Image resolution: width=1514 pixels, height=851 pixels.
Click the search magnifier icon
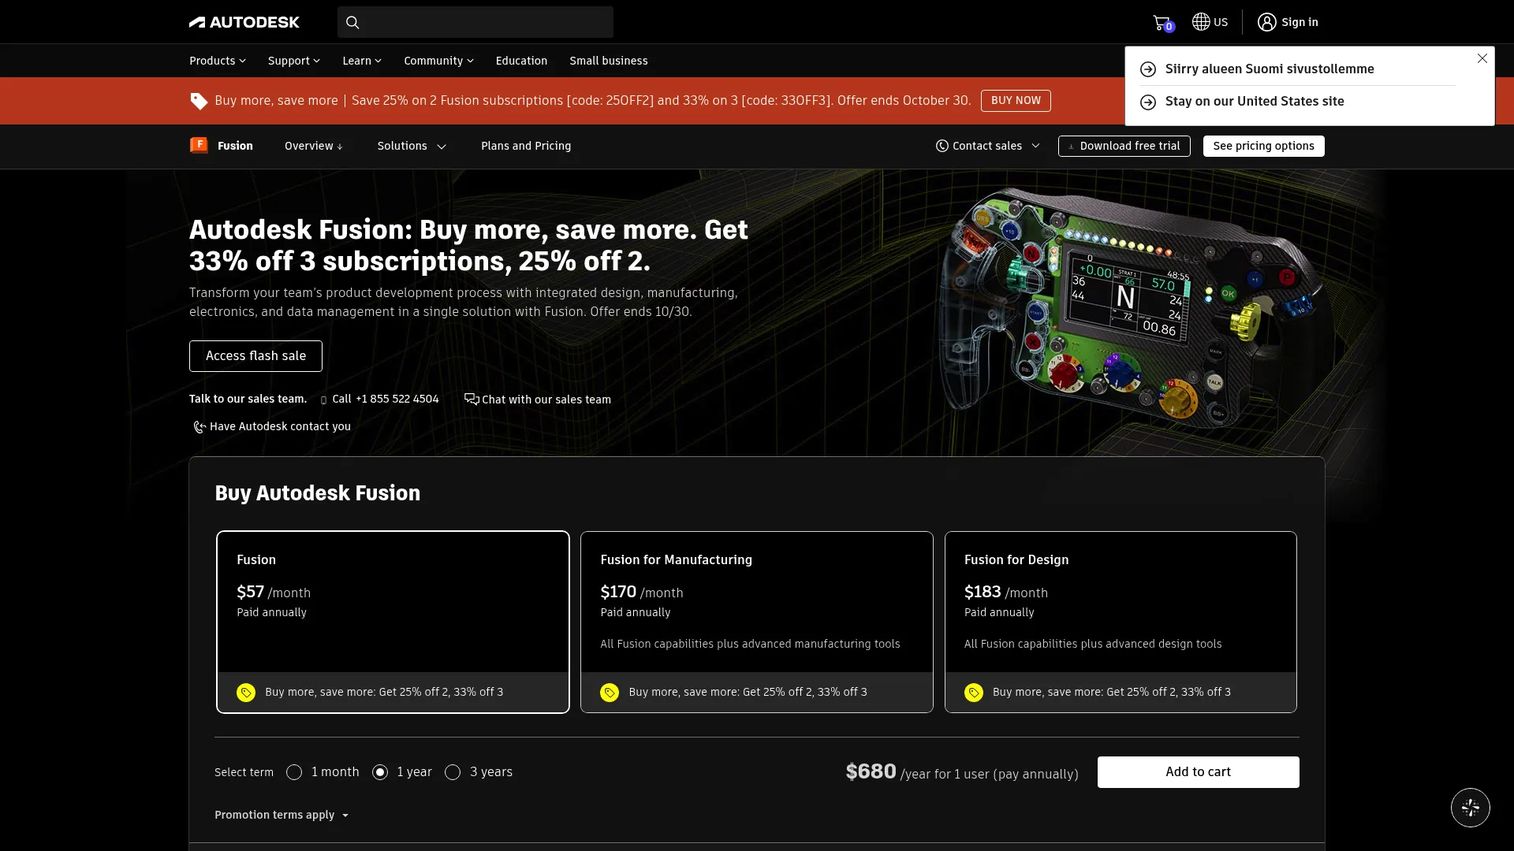pyautogui.click(x=352, y=22)
